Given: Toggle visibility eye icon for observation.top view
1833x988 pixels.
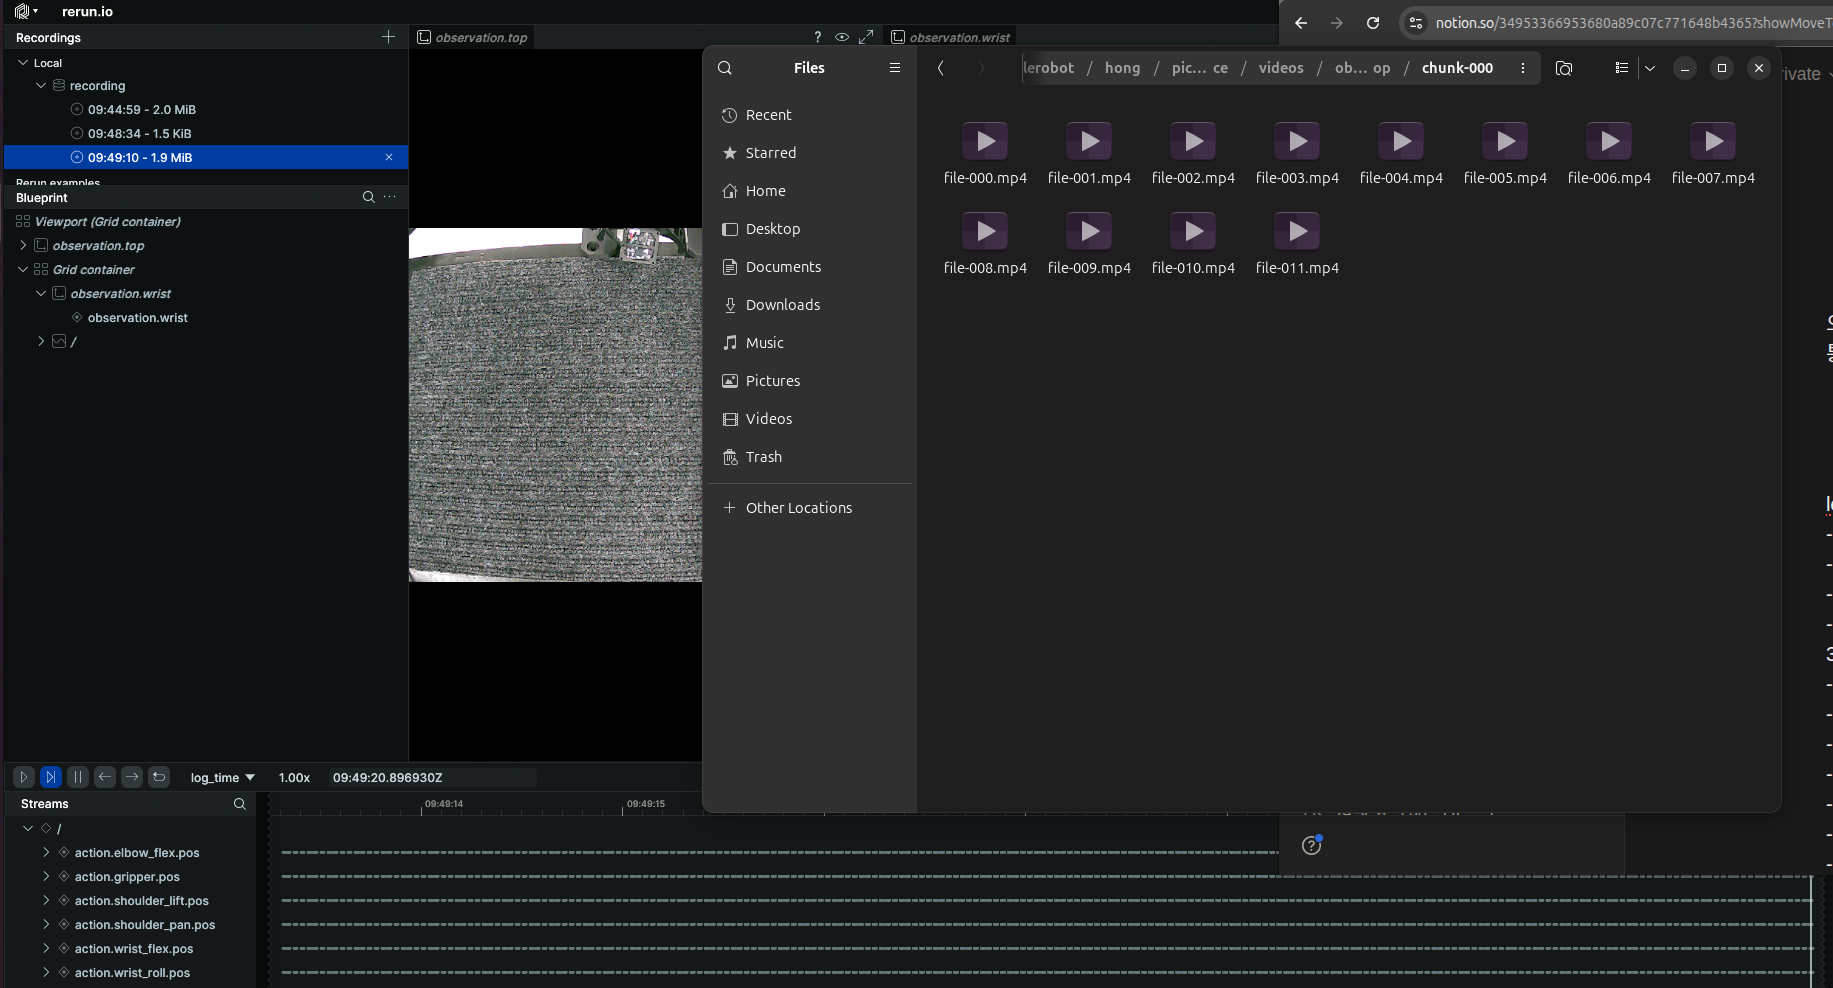Looking at the screenshot, I should [x=842, y=37].
